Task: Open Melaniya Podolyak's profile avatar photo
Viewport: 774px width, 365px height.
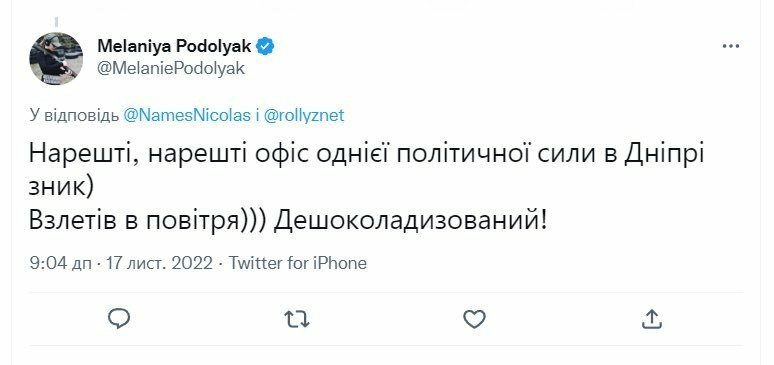Action: (x=56, y=59)
